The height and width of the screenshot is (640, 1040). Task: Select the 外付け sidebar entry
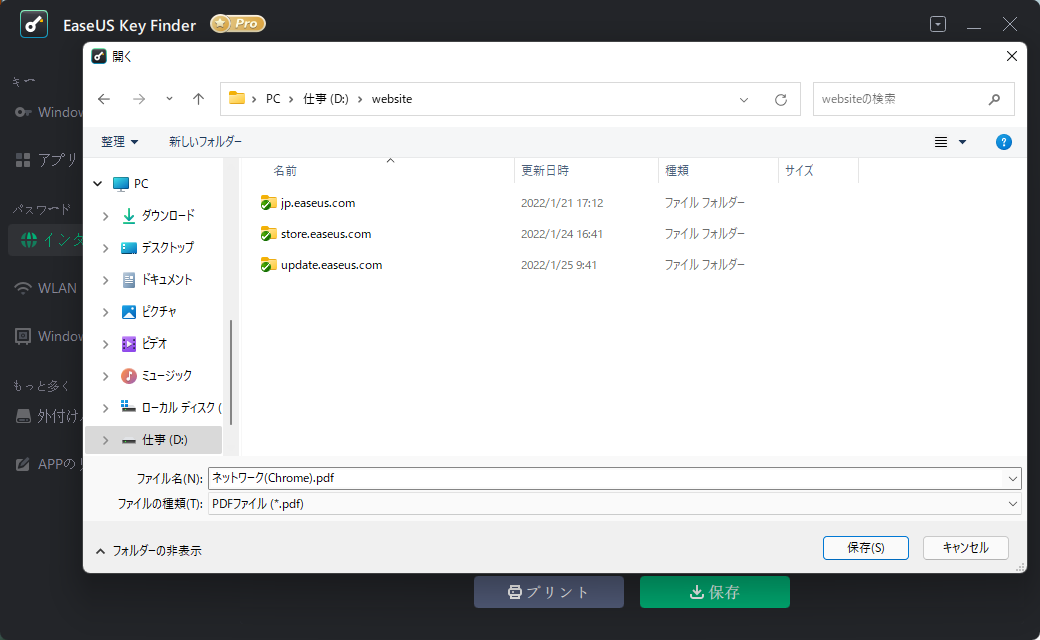point(47,415)
